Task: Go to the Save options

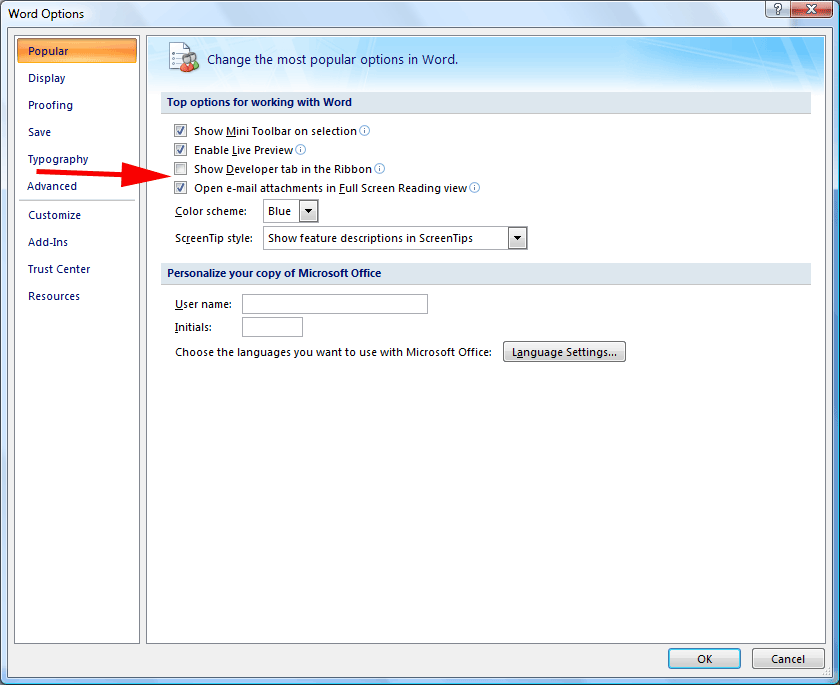Action: 39,132
